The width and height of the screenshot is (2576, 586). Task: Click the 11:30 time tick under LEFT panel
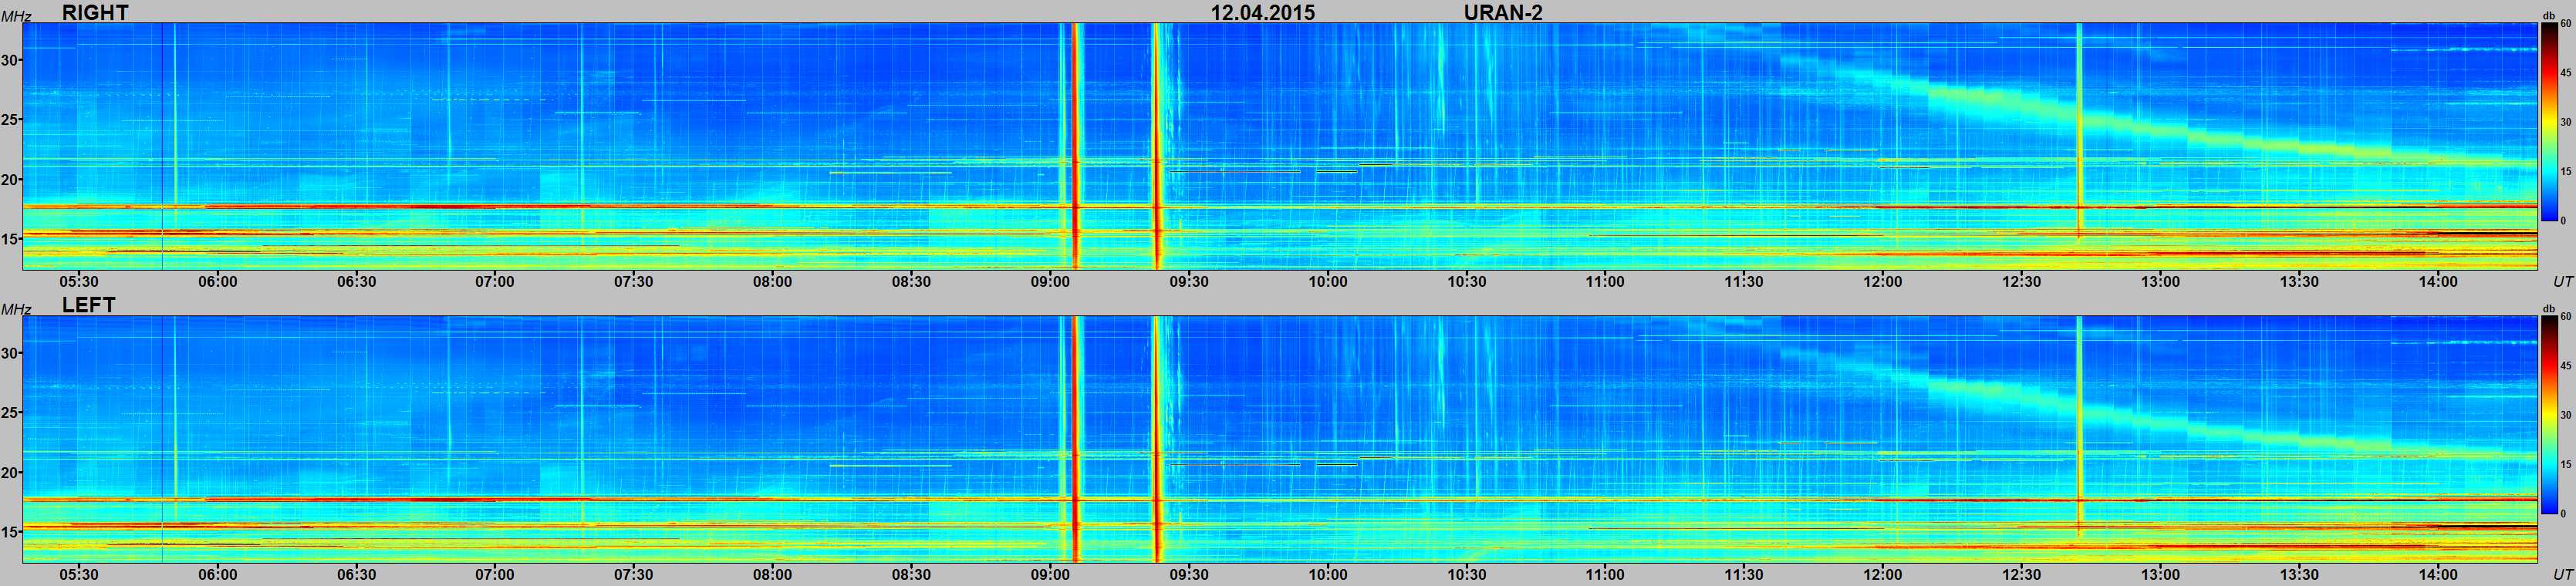click(x=1744, y=575)
